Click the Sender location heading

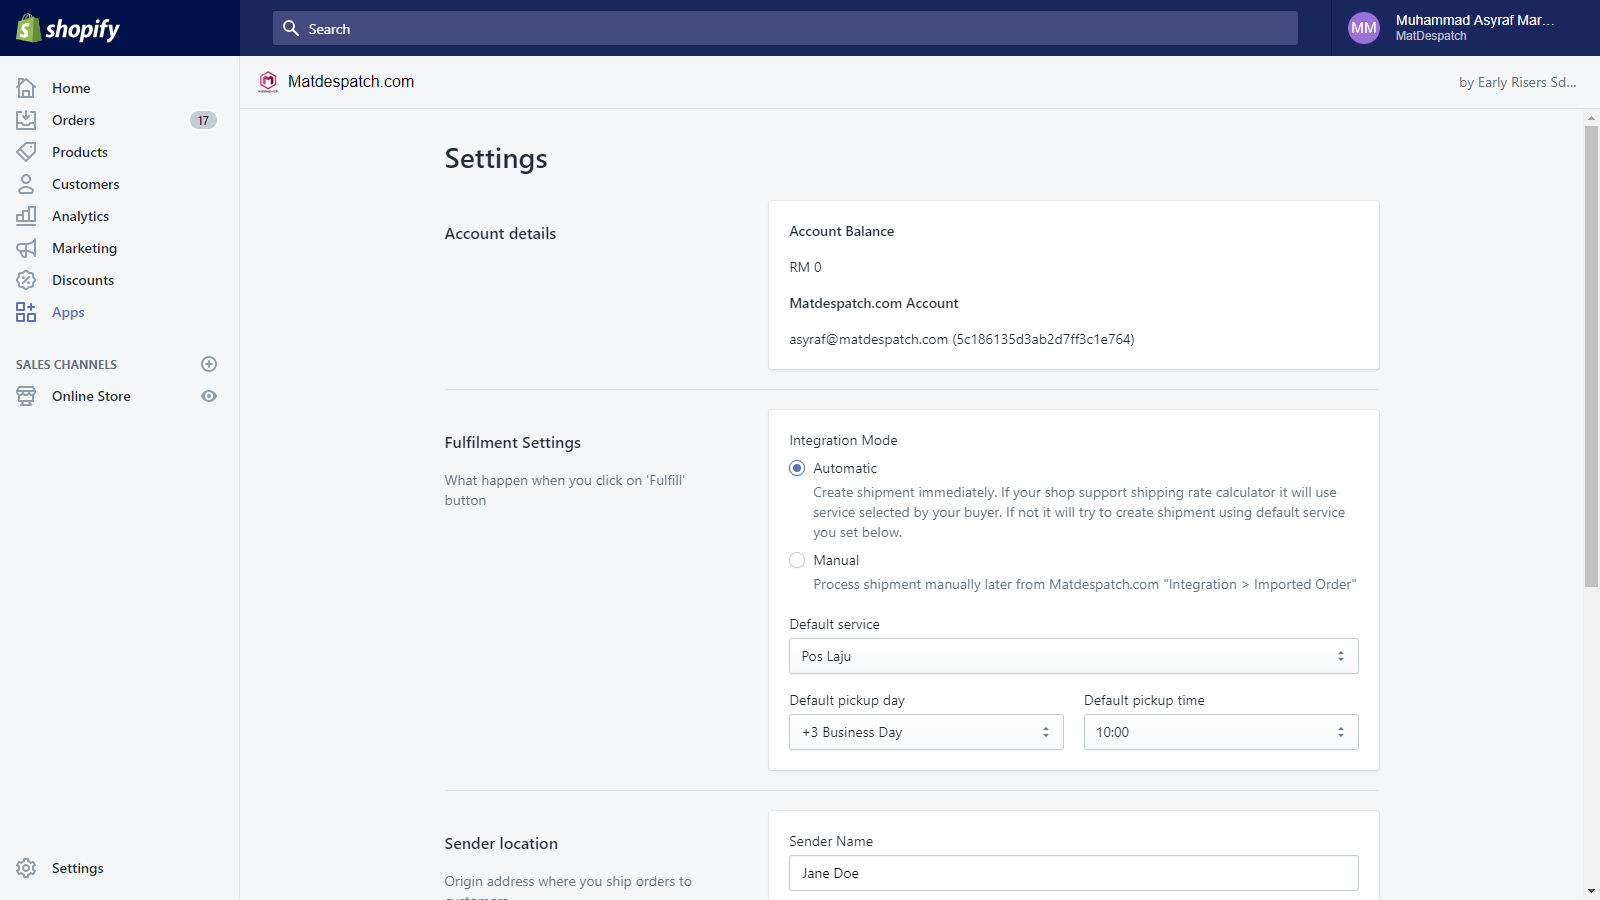[501, 843]
